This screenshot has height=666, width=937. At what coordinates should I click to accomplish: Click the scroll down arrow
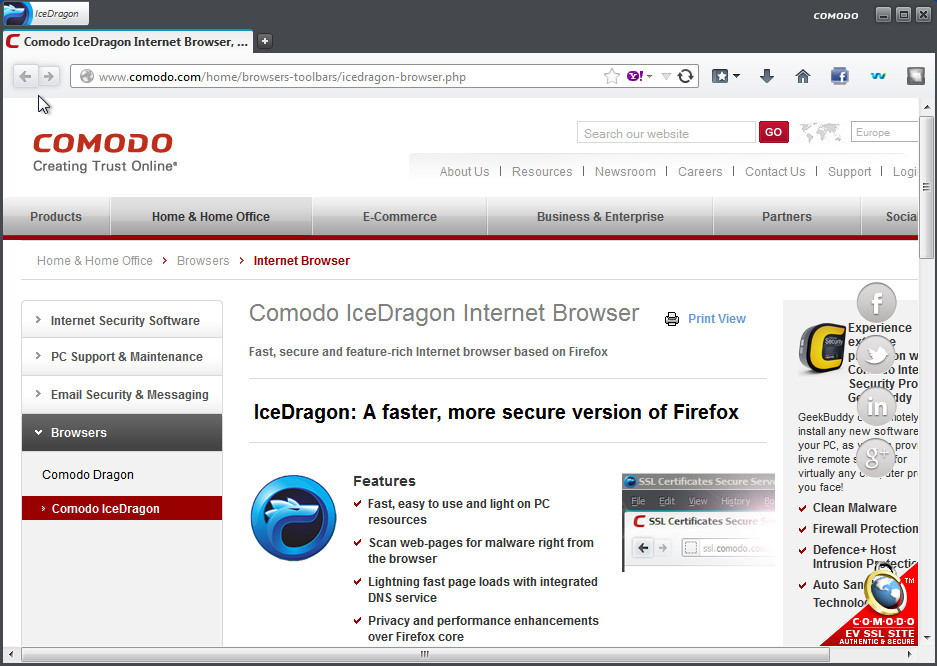point(926,638)
